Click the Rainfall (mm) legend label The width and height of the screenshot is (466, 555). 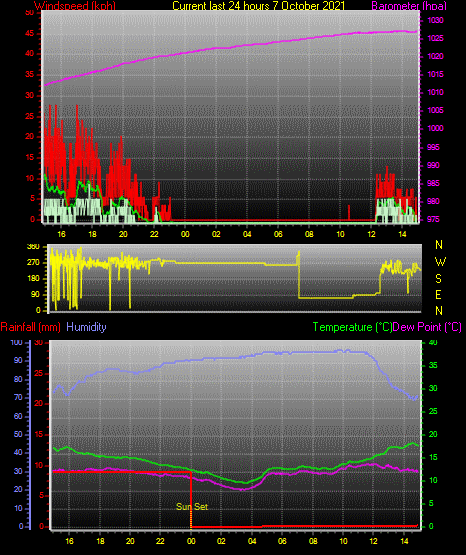(x=30, y=327)
